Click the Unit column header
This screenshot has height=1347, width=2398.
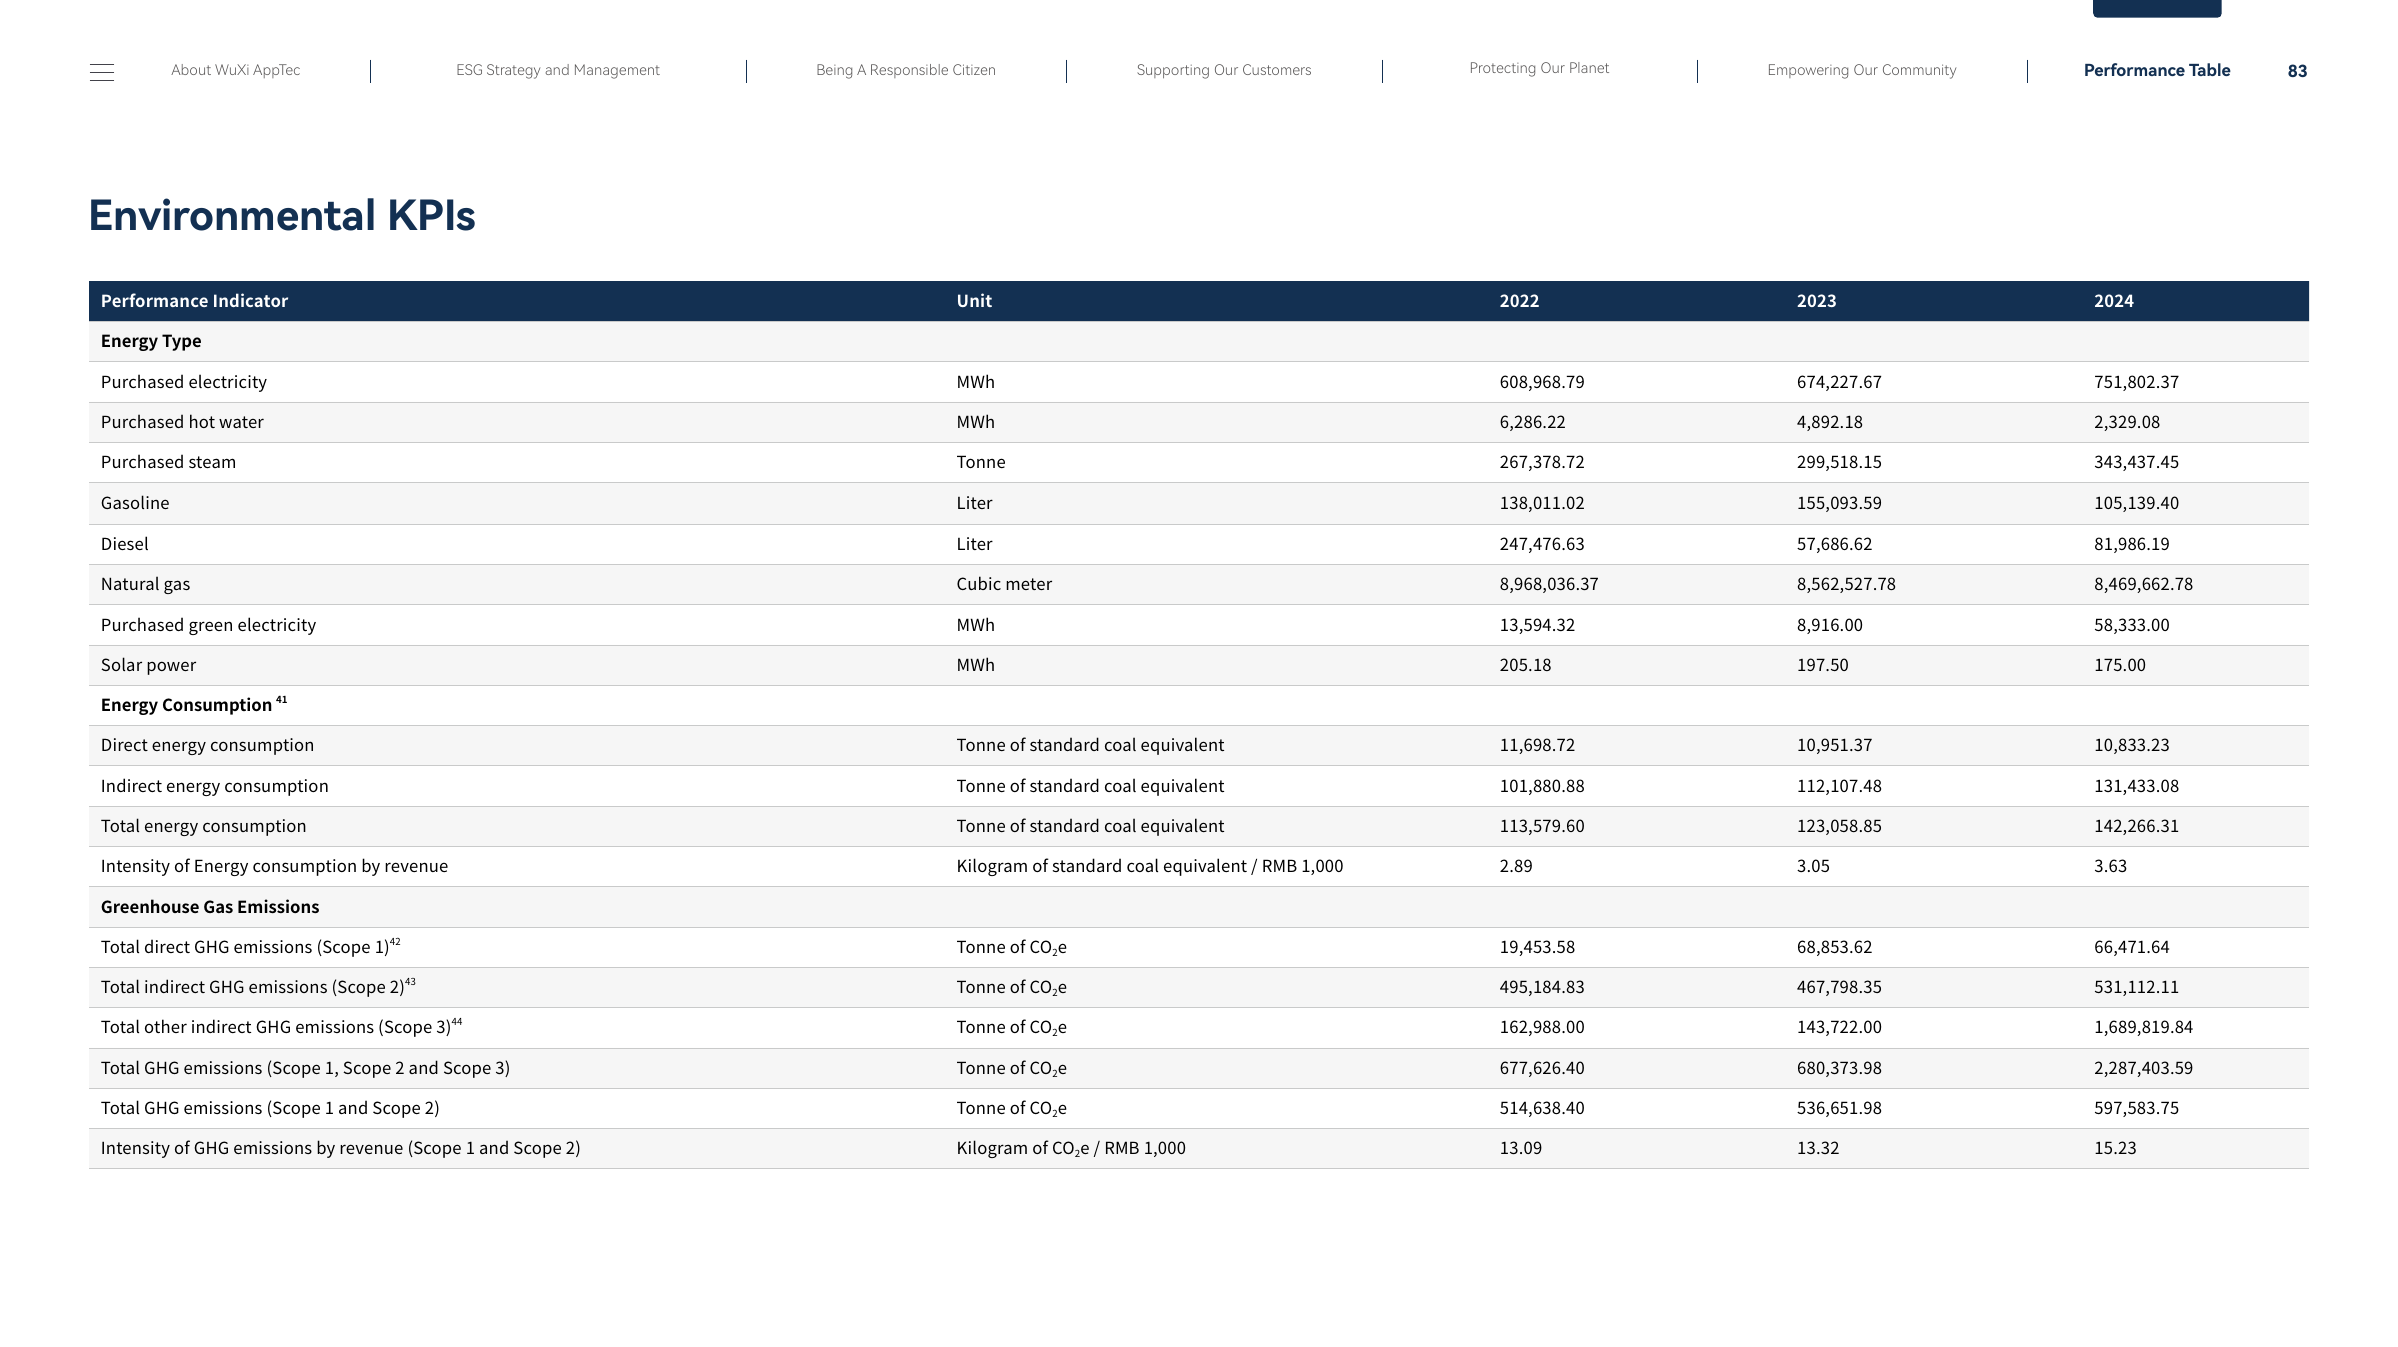974,301
